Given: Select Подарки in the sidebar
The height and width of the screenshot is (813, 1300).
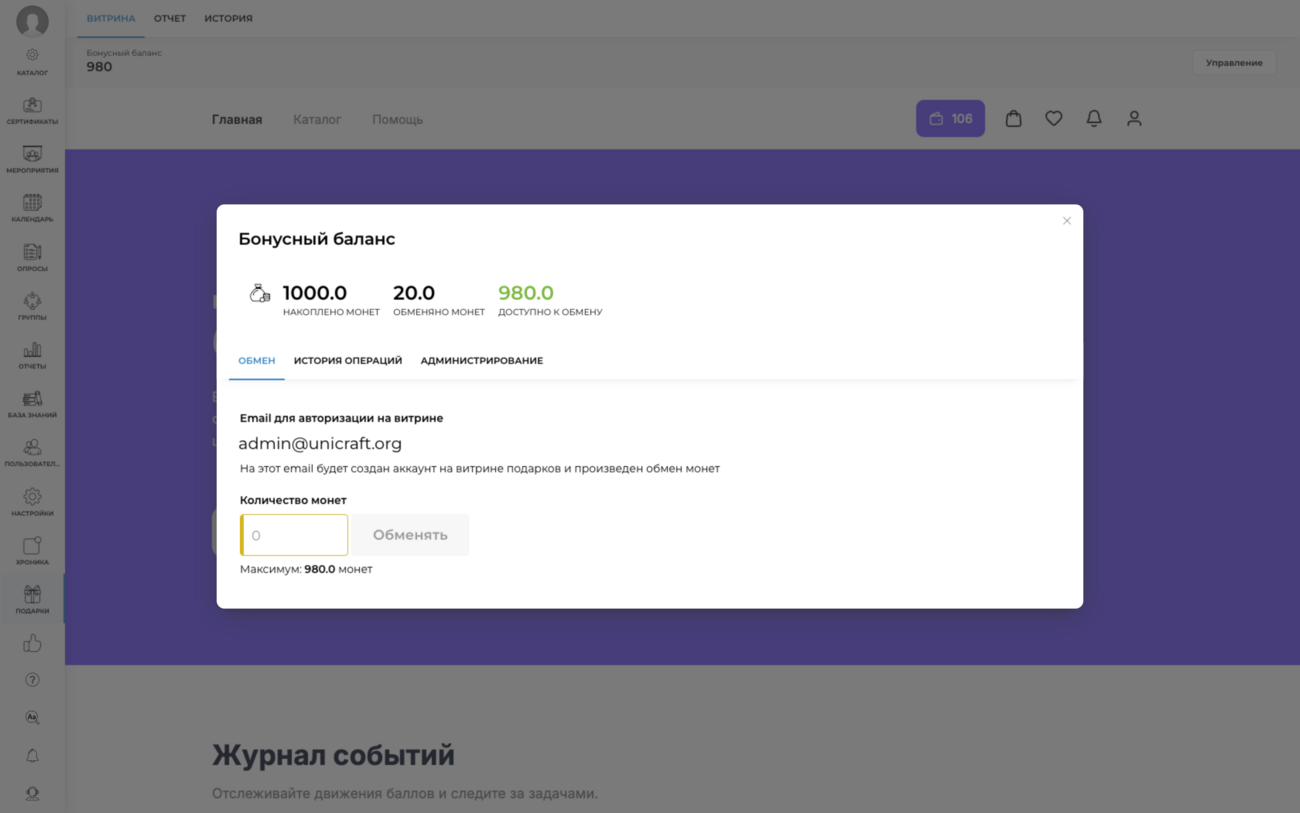Looking at the screenshot, I should pos(32,600).
